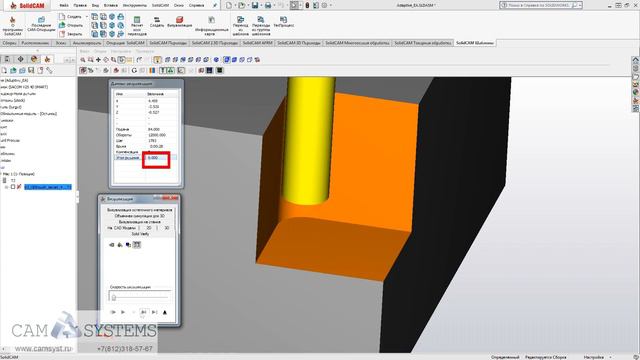
Task: Expand the Создать ribbon dropdown arrow
Action: click(x=87, y=17)
